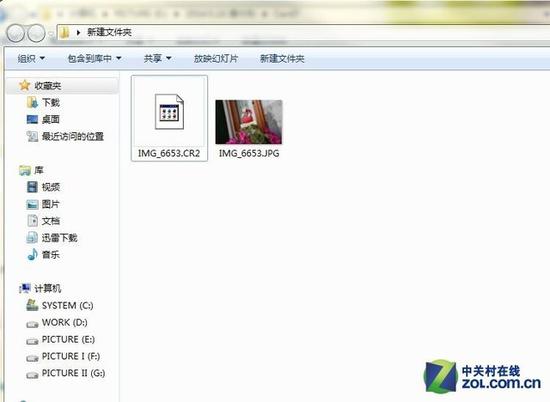Open 下载 under favorites
Viewport: 550px width, 402px height.
click(51, 102)
